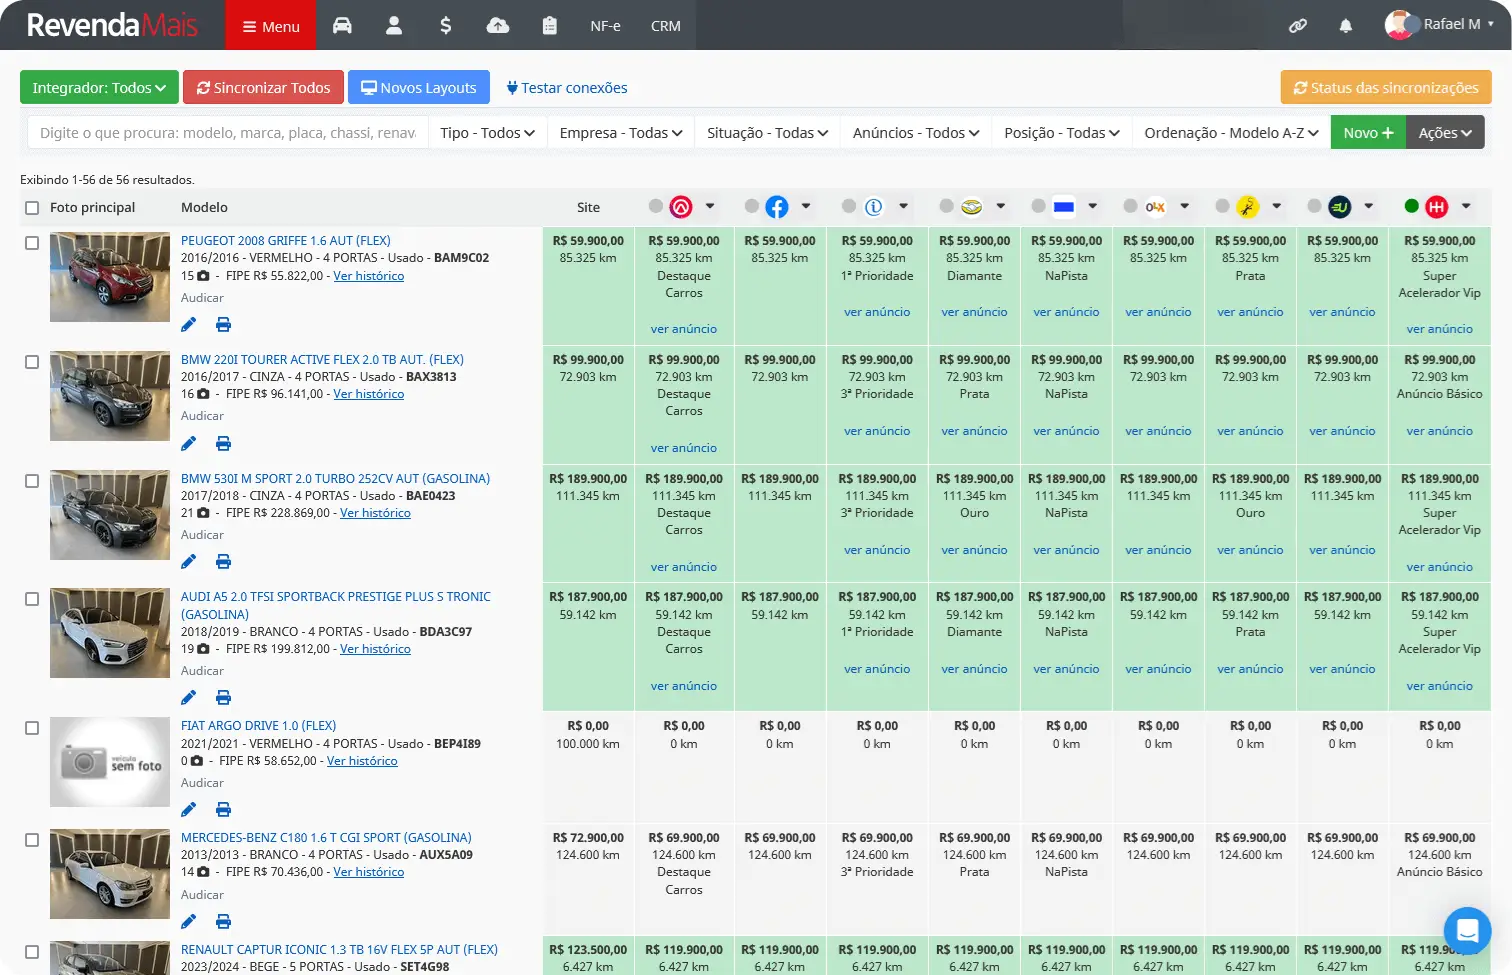This screenshot has width=1512, height=975.
Task: Edit the Mercedes-Benz C180 pencil icon
Action: click(x=189, y=922)
